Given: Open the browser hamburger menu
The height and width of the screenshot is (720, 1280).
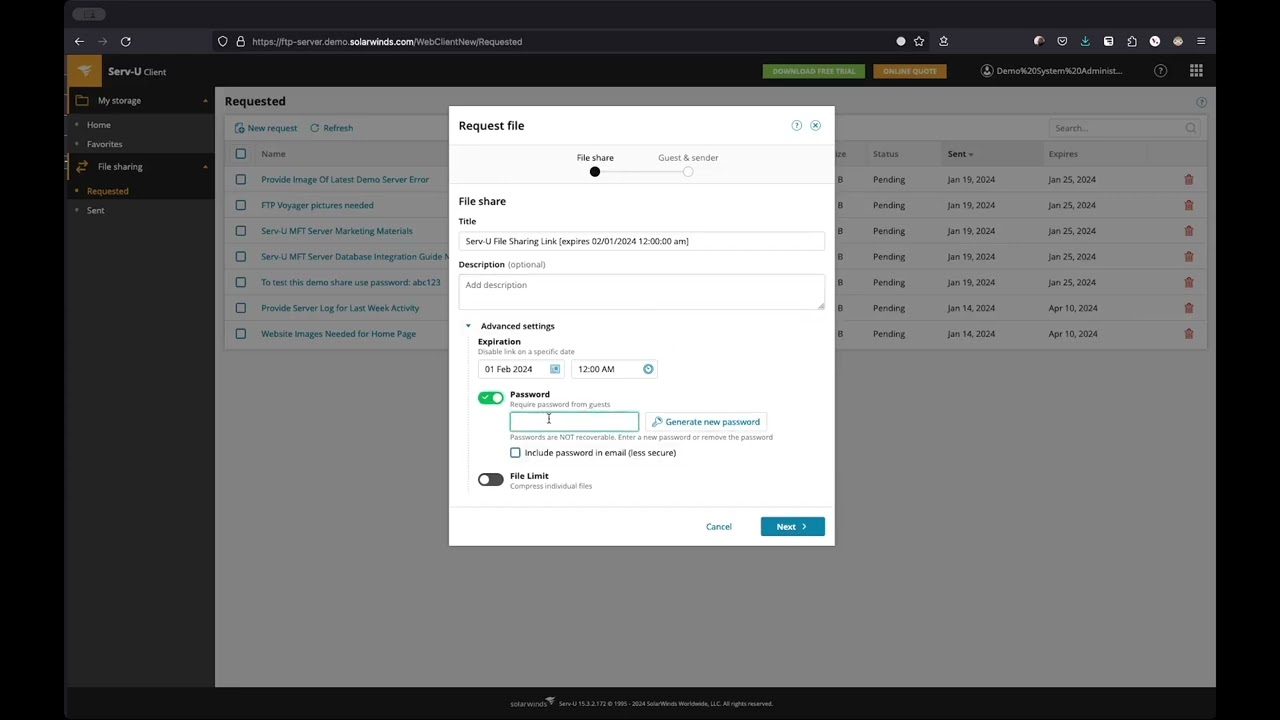Looking at the screenshot, I should [x=1201, y=41].
